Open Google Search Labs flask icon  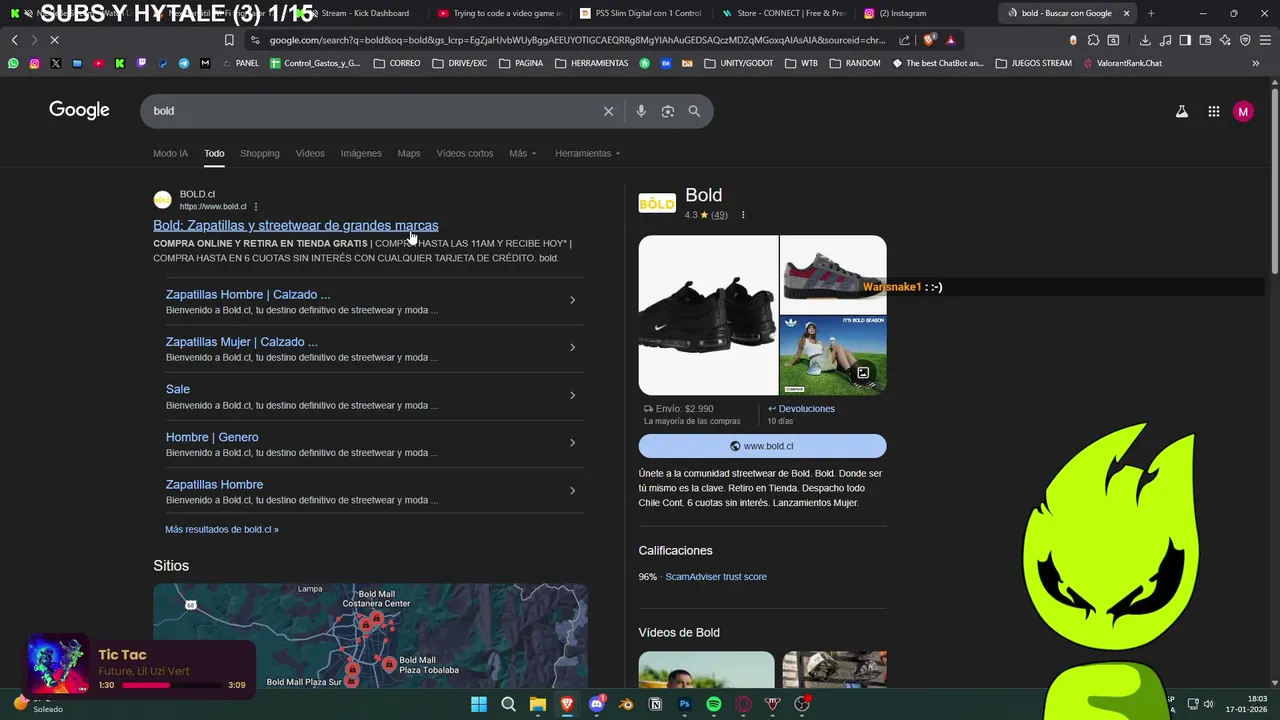pos(1182,112)
